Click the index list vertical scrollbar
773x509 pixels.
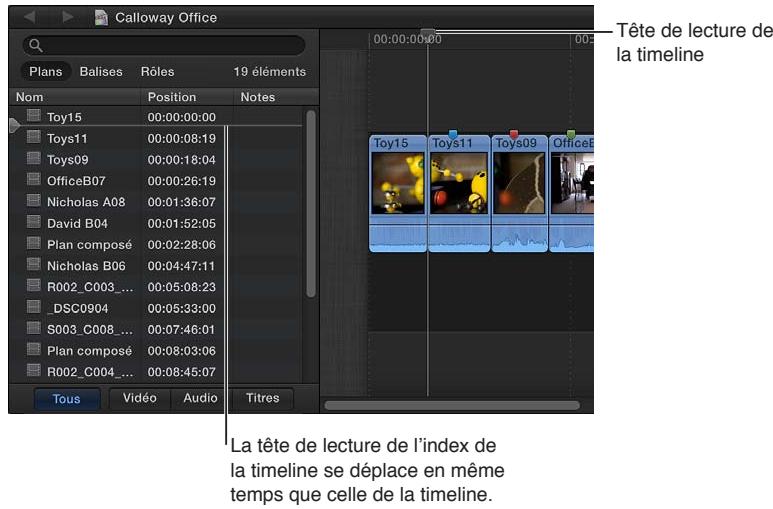311,204
